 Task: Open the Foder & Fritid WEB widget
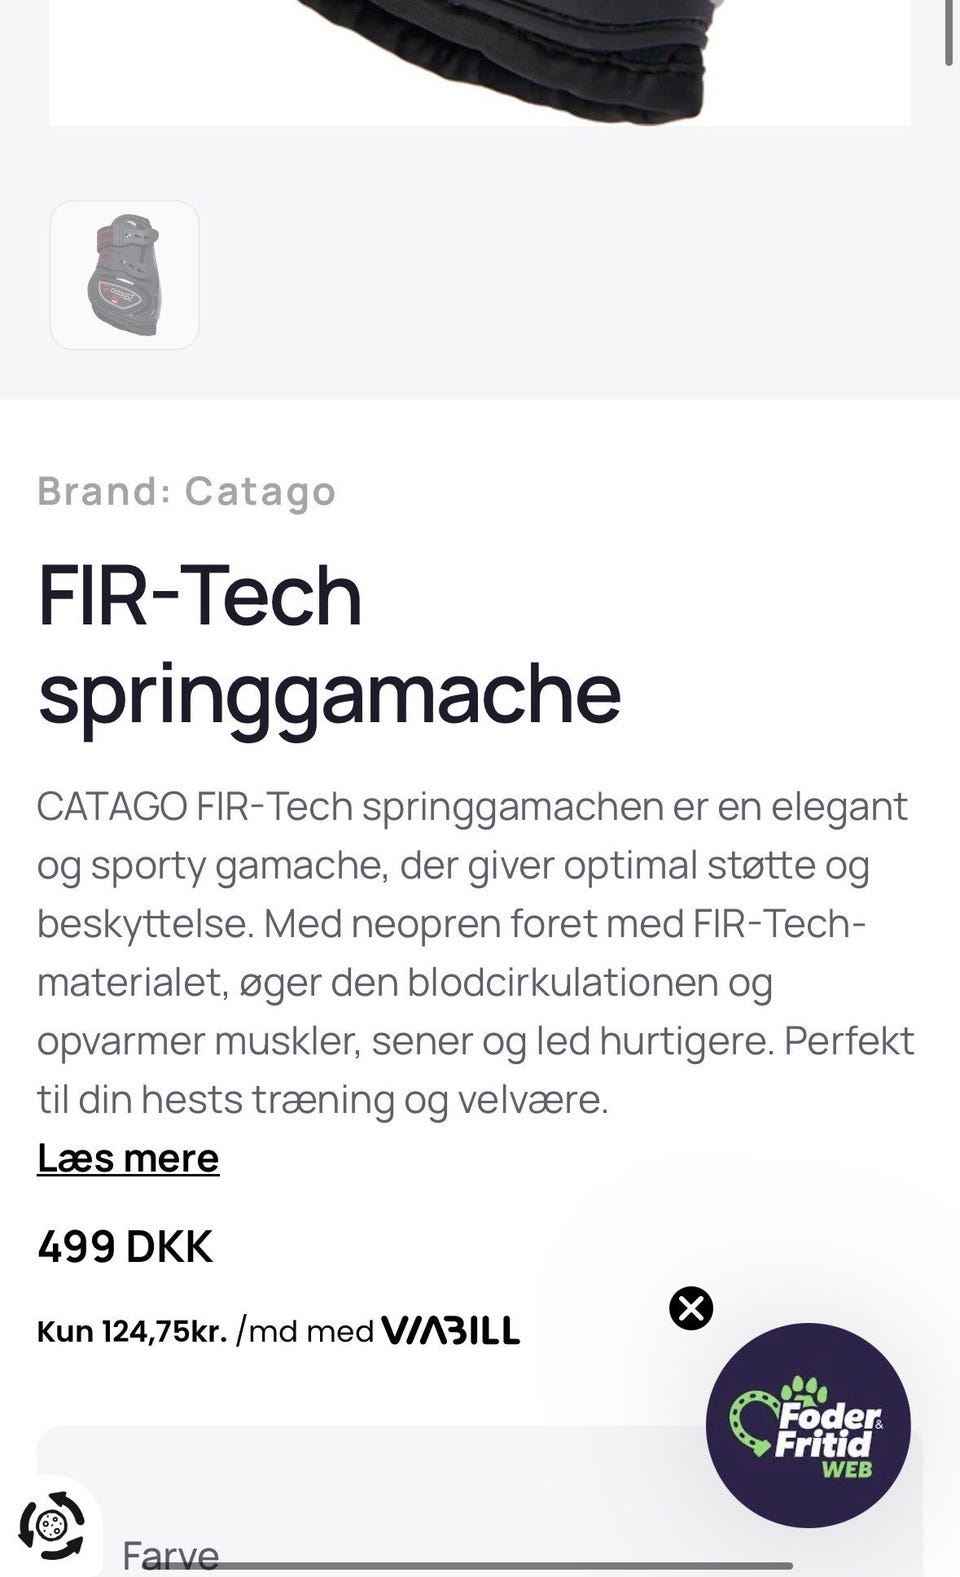pos(808,1425)
